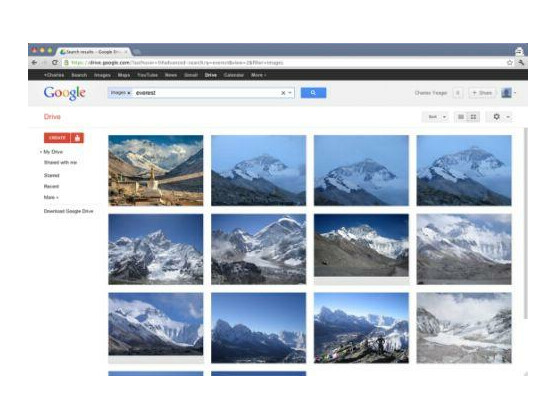Open second thumbnail in the second row
557x418 pixels.
259,249
